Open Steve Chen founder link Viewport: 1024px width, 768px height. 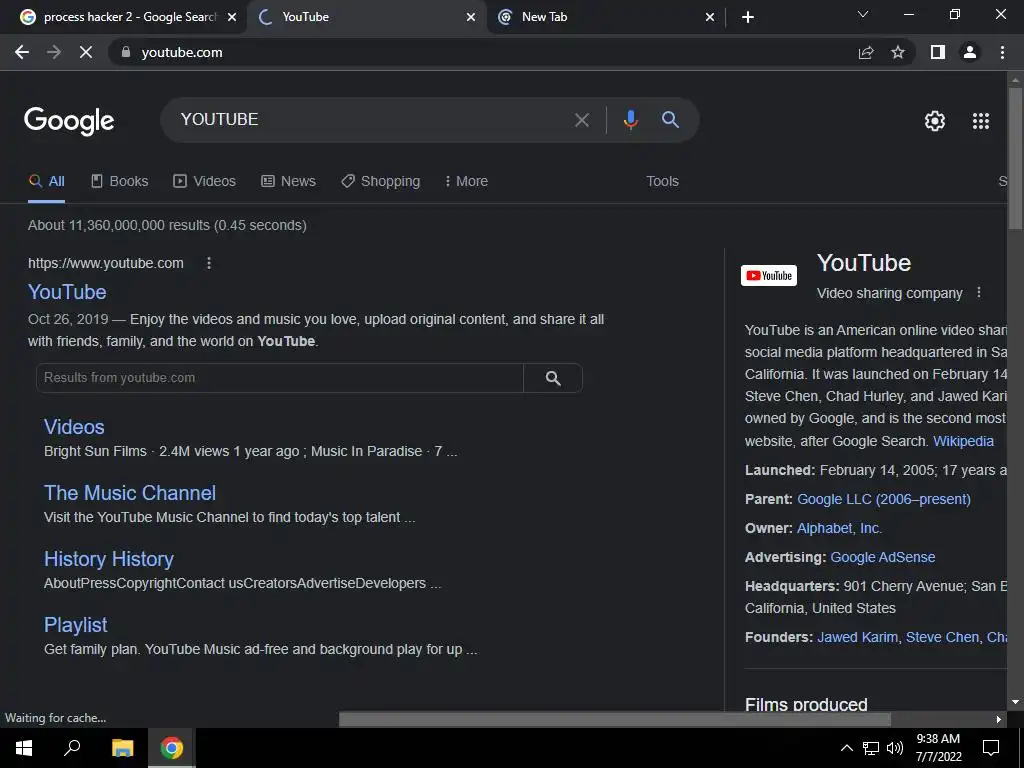click(x=942, y=637)
